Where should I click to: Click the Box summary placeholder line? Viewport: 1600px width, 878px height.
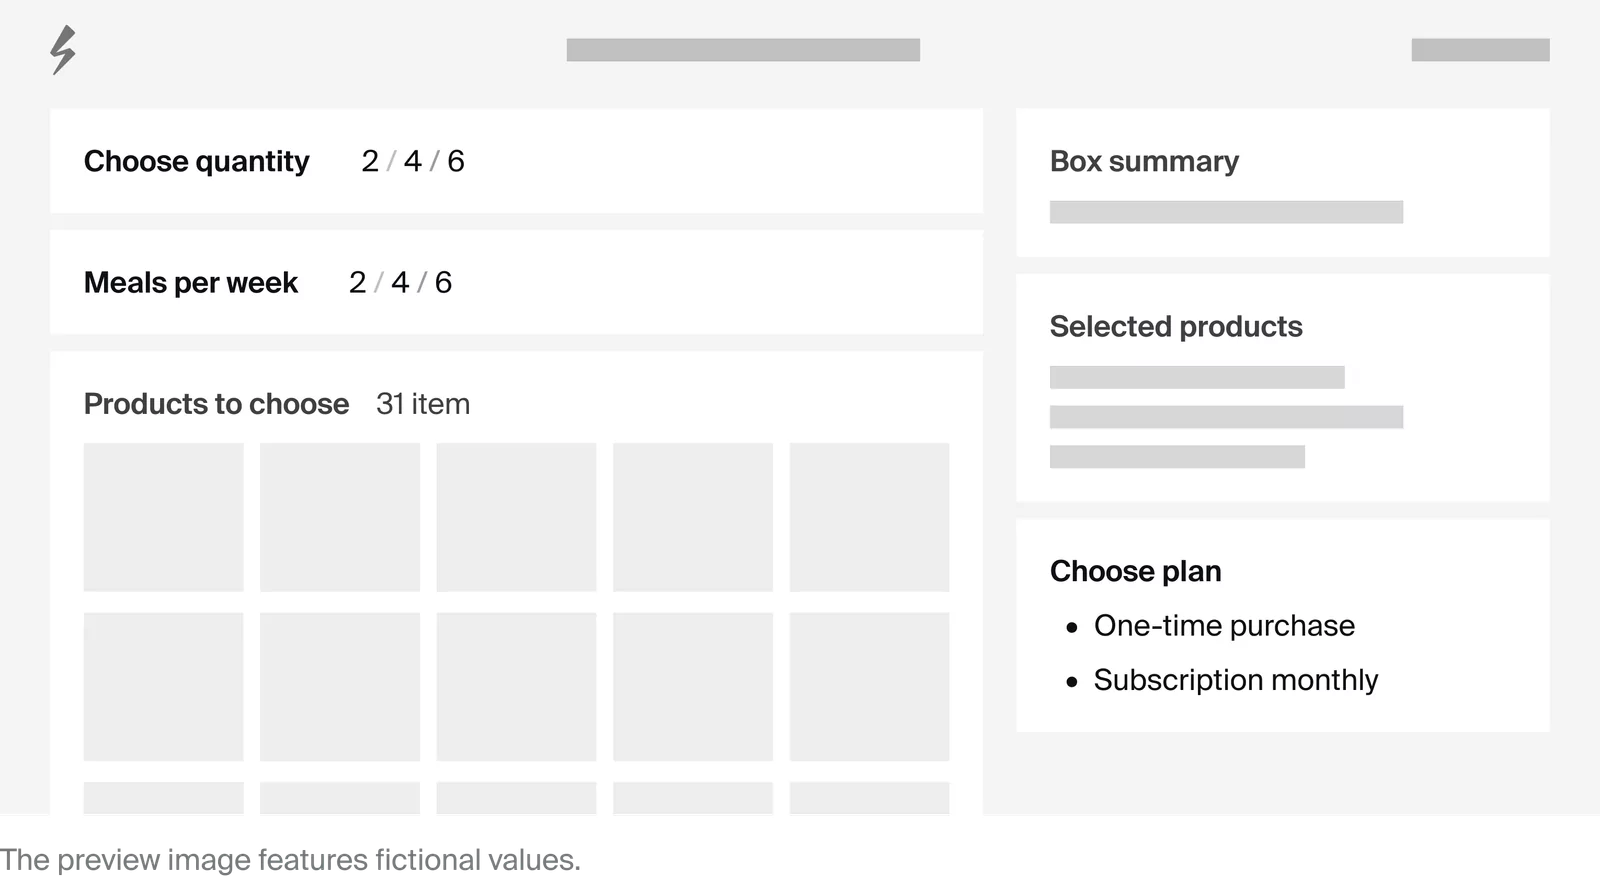(x=1226, y=212)
